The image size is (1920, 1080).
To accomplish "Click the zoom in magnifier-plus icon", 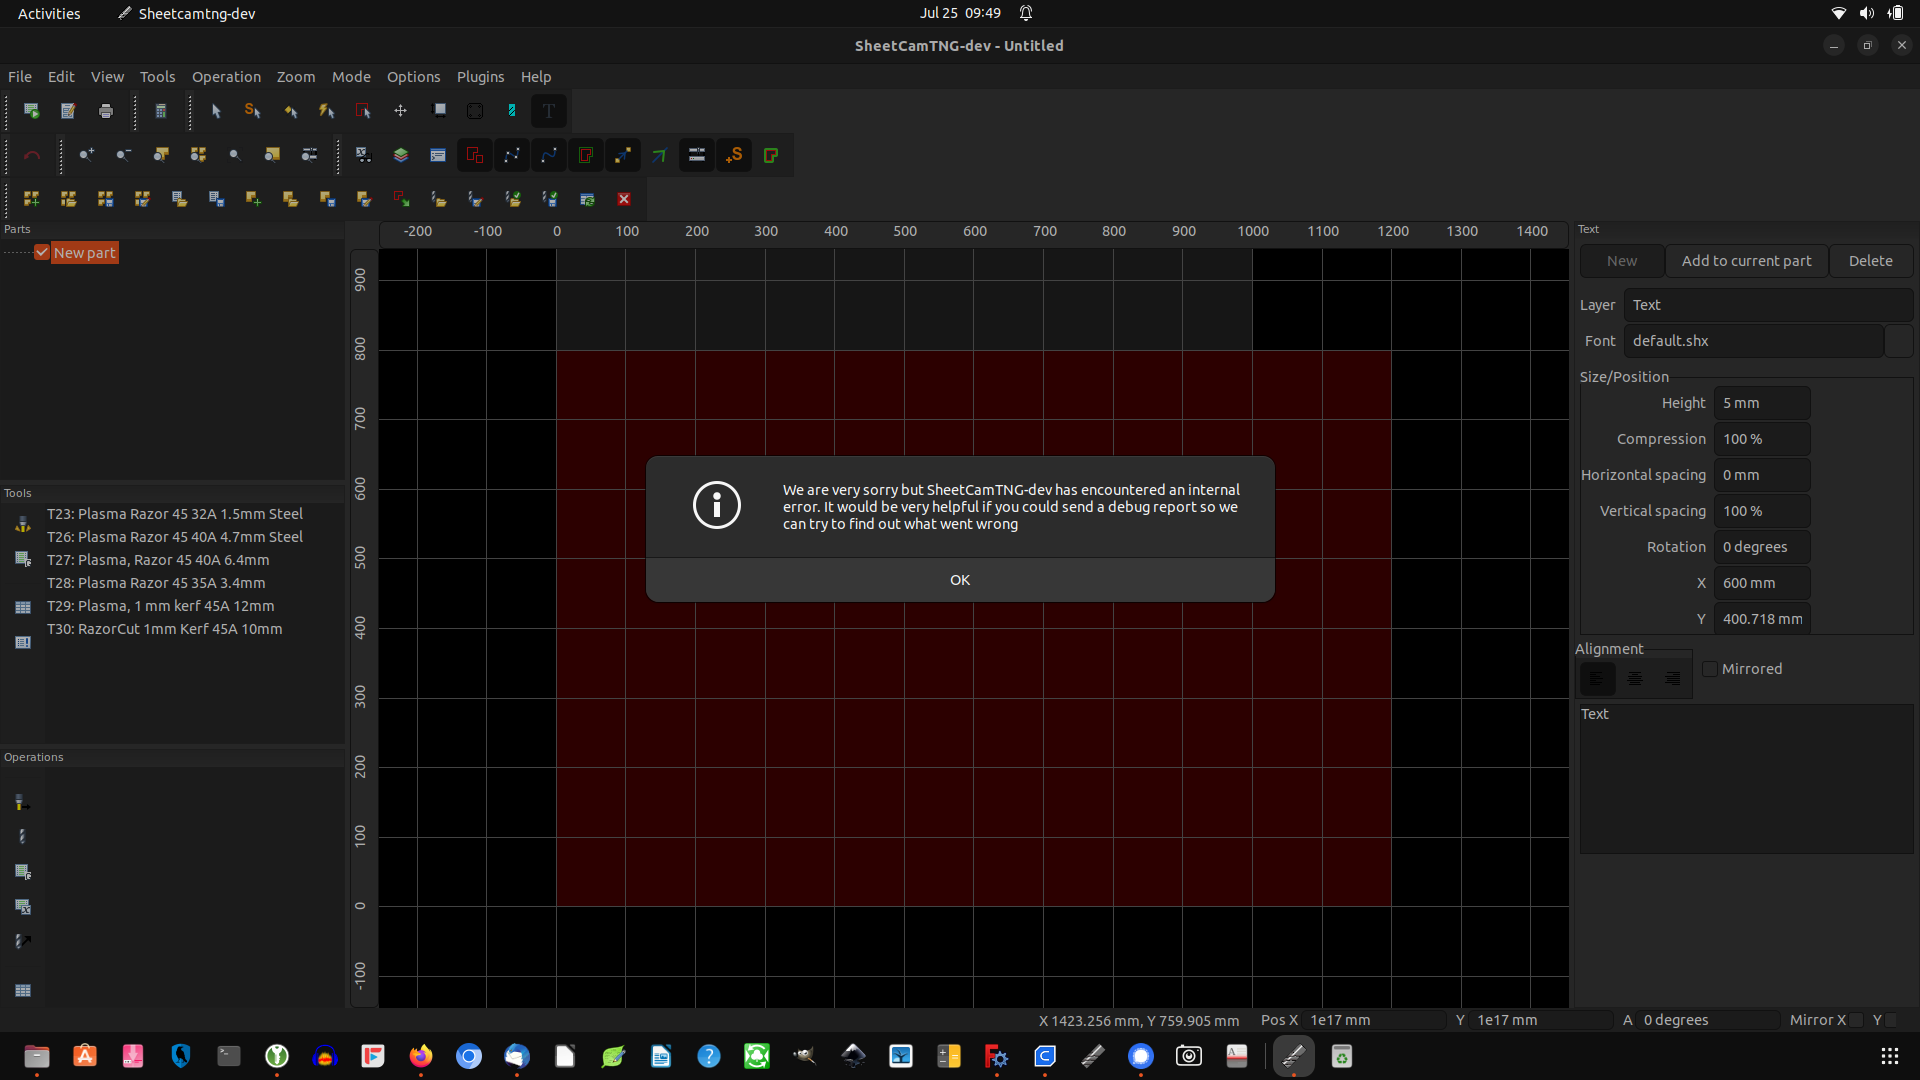I will click(x=87, y=155).
